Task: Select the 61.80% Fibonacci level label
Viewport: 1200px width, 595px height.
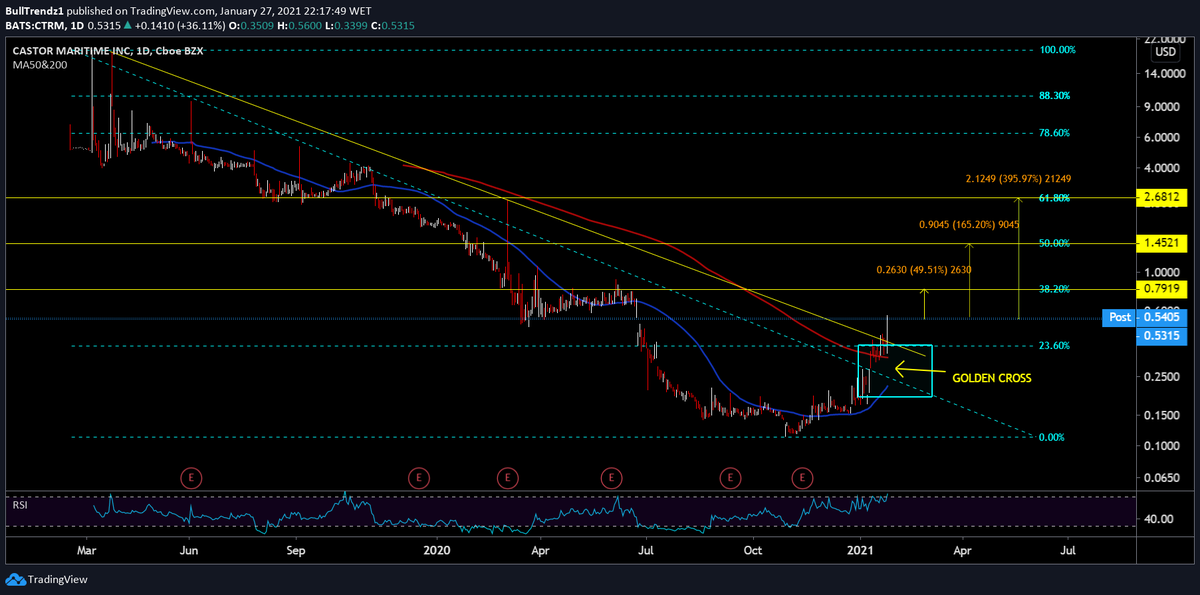Action: pos(1055,199)
